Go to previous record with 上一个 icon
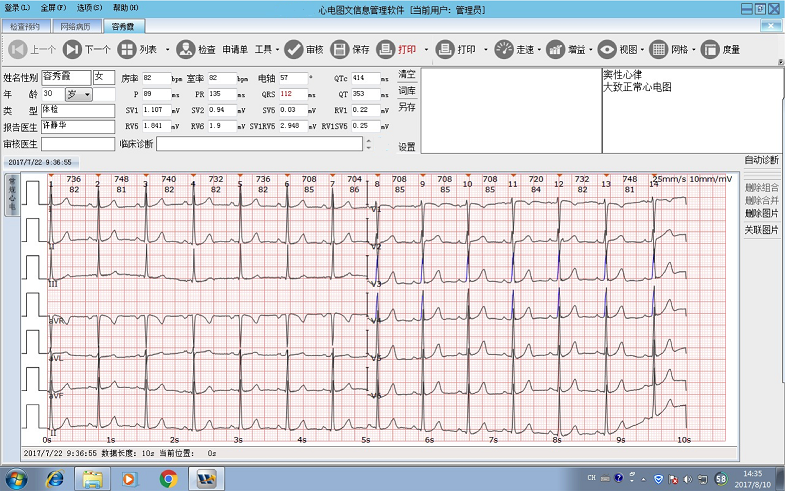This screenshot has height=491, width=785. tap(18, 49)
